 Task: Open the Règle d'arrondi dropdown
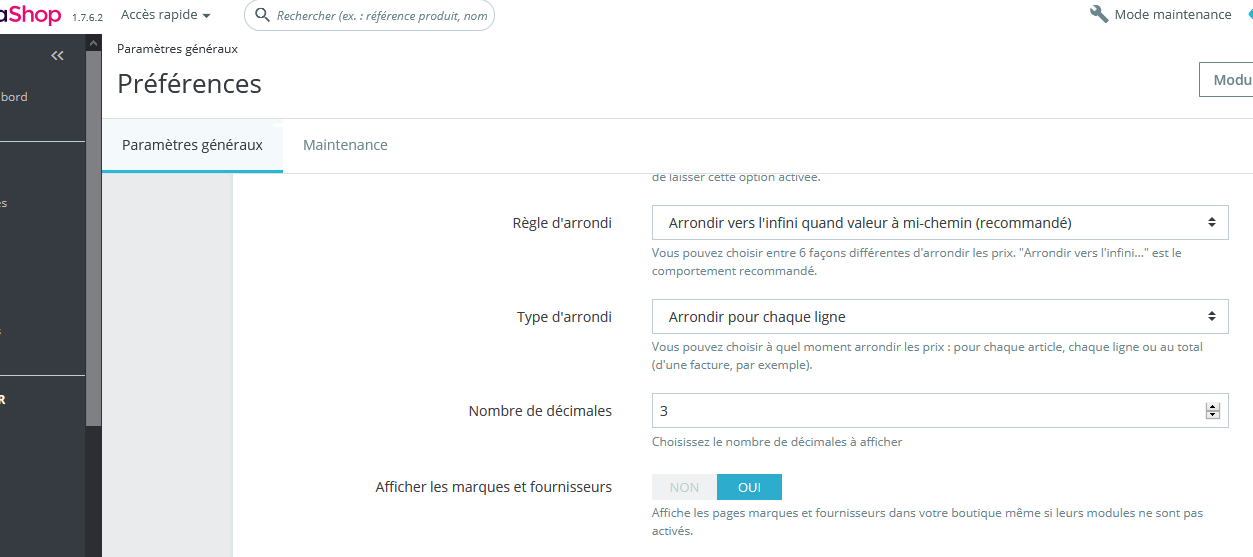coord(940,223)
